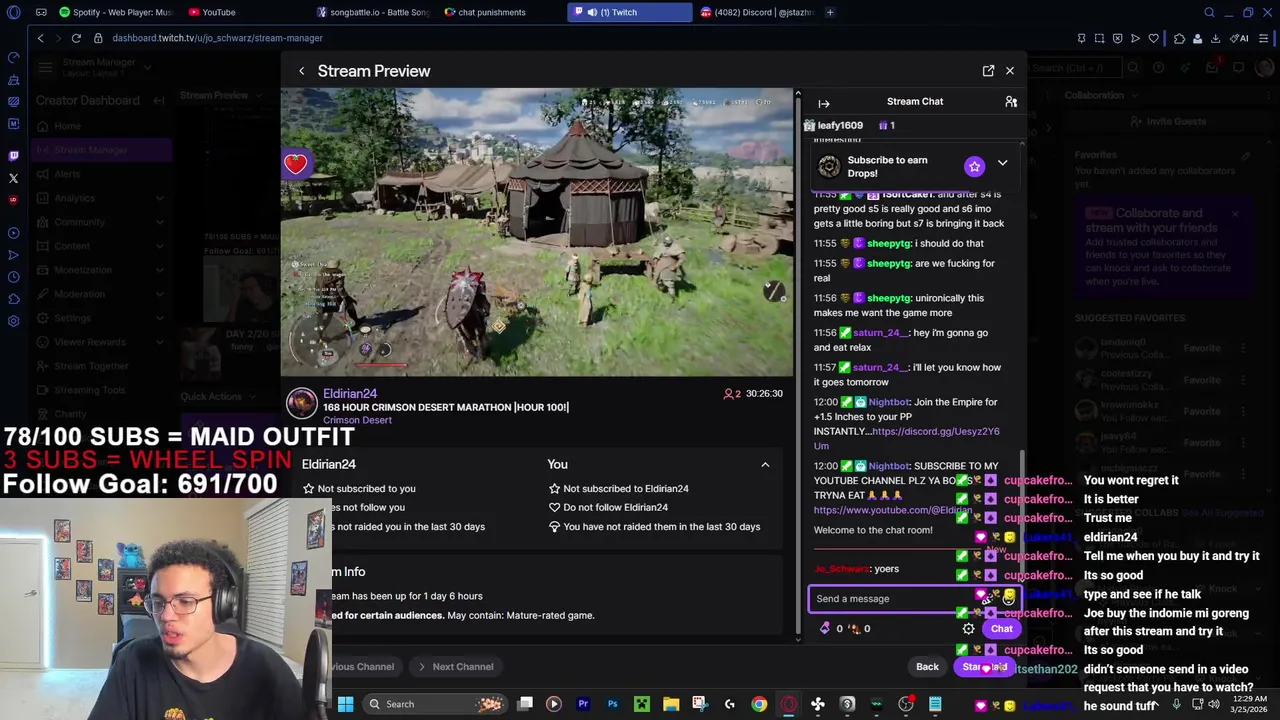
Task: Collapse the Creator Dashboard sidebar arrow
Action: [159, 100]
